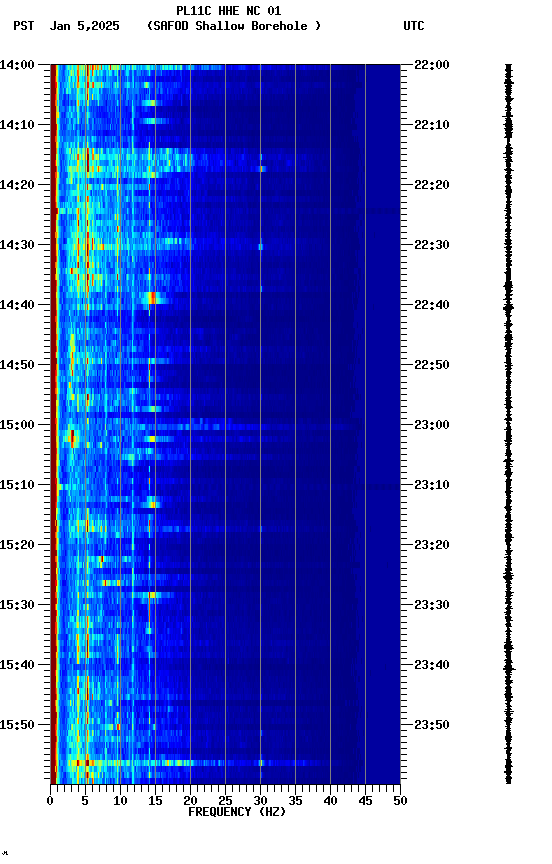Screen dimensions: 552x864
Task: Click the 22:40 UTC time label
Action: click(432, 305)
